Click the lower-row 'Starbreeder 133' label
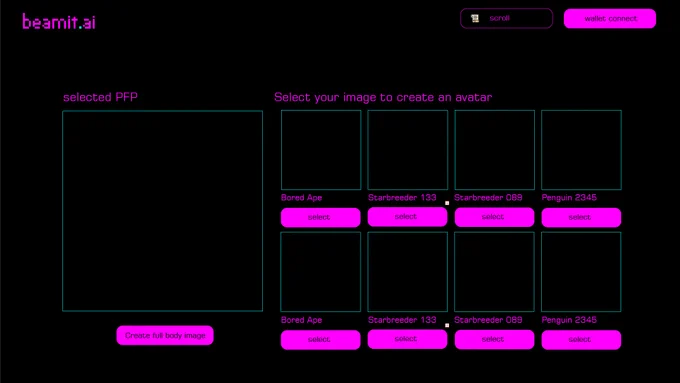The image size is (680, 383). [402, 320]
